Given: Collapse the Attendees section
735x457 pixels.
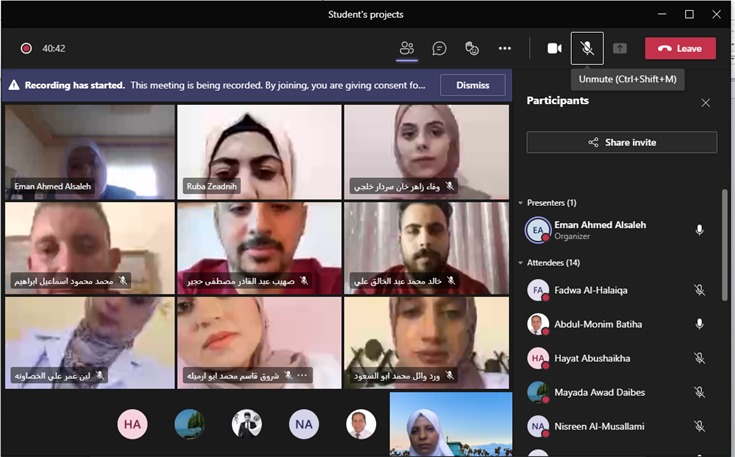Looking at the screenshot, I should click(521, 263).
